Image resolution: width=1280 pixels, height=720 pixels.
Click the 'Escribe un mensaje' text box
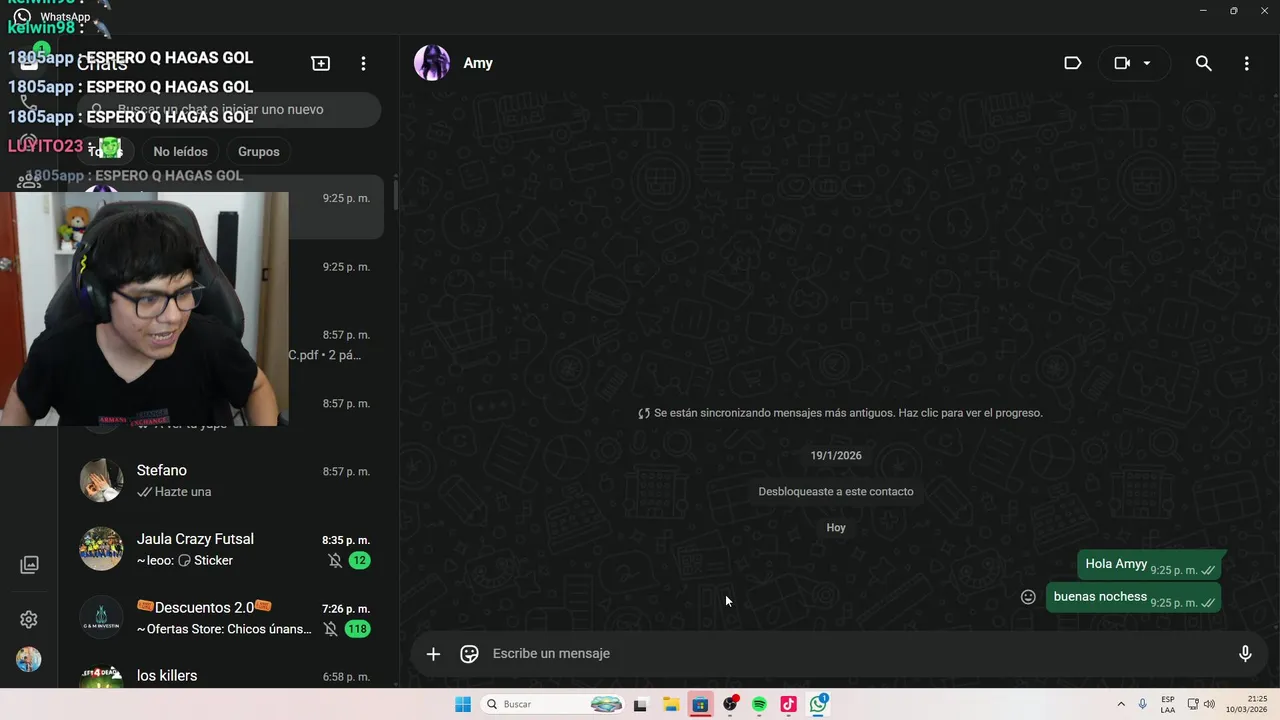click(860, 654)
